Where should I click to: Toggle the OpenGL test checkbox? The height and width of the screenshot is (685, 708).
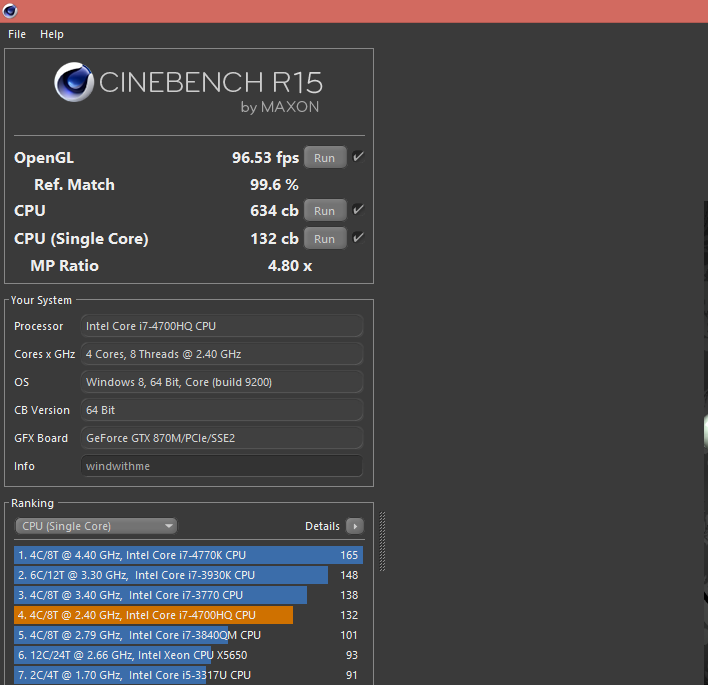pyautogui.click(x=358, y=157)
